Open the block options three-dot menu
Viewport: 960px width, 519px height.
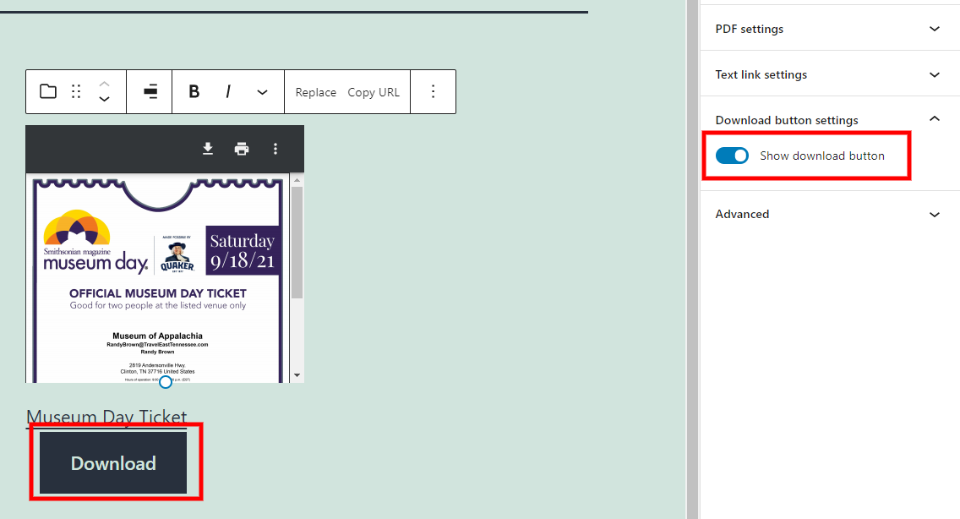(433, 92)
